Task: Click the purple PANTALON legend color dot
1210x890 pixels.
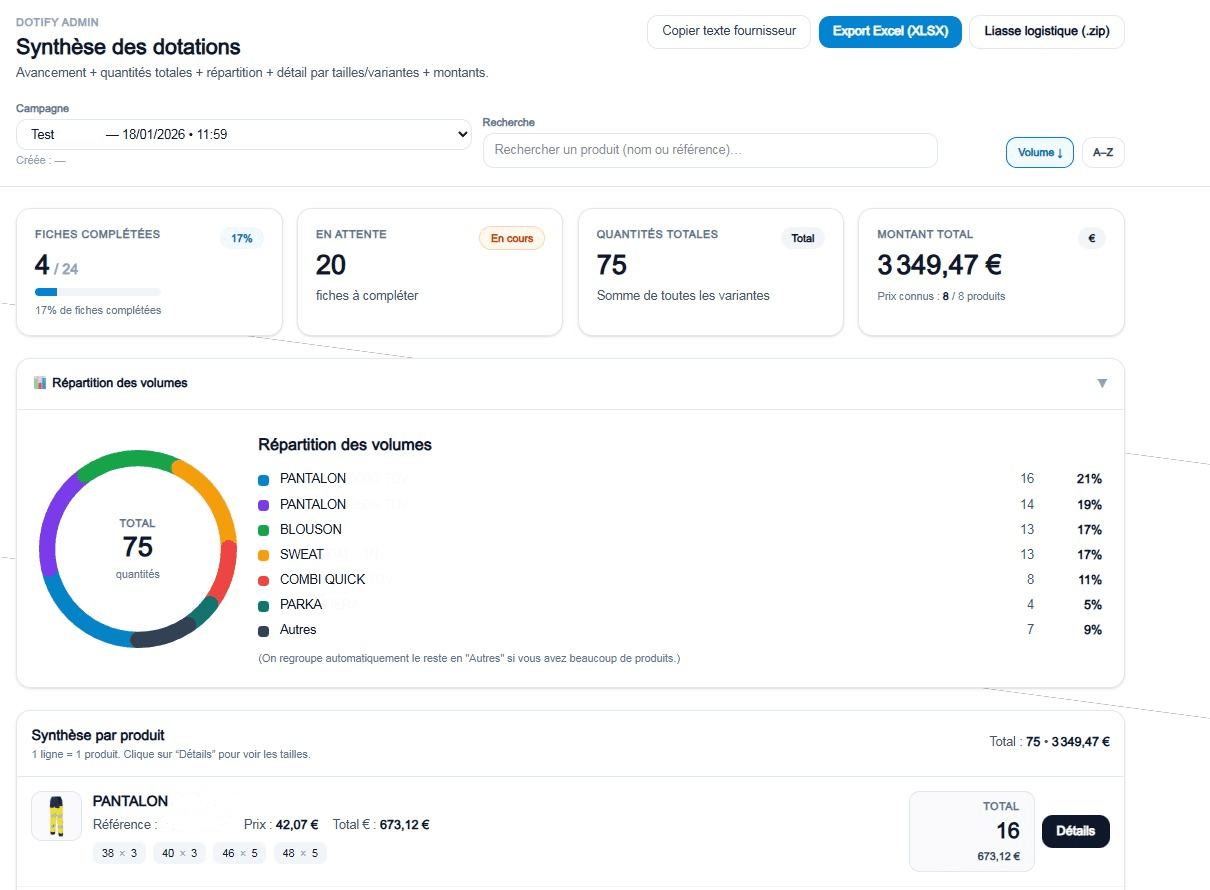Action: pos(264,505)
